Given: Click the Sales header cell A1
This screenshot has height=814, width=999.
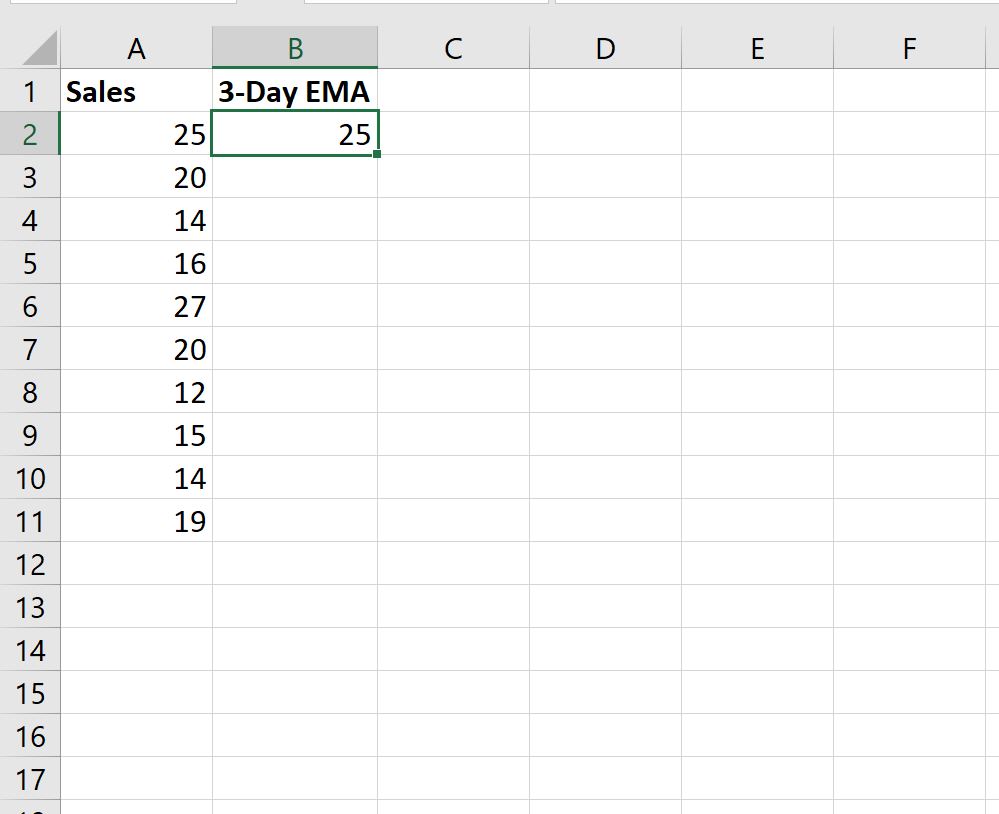Looking at the screenshot, I should pyautogui.click(x=136, y=91).
